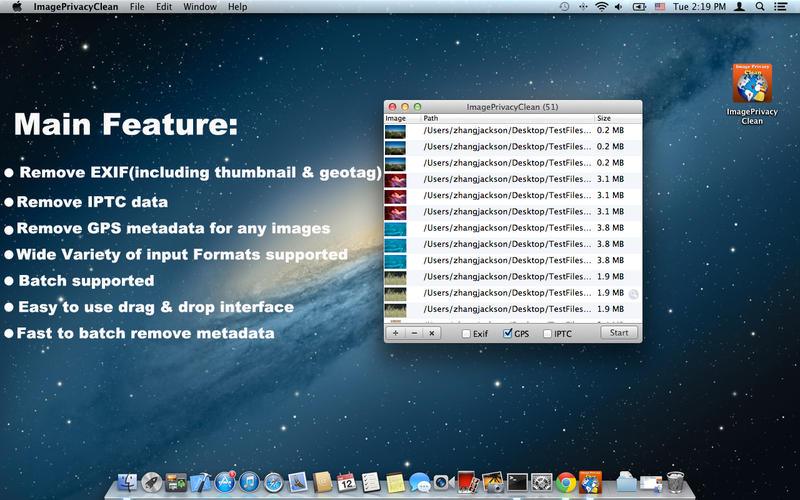Click the plus button to add images
Image resolution: width=800 pixels, height=500 pixels.
(x=396, y=333)
